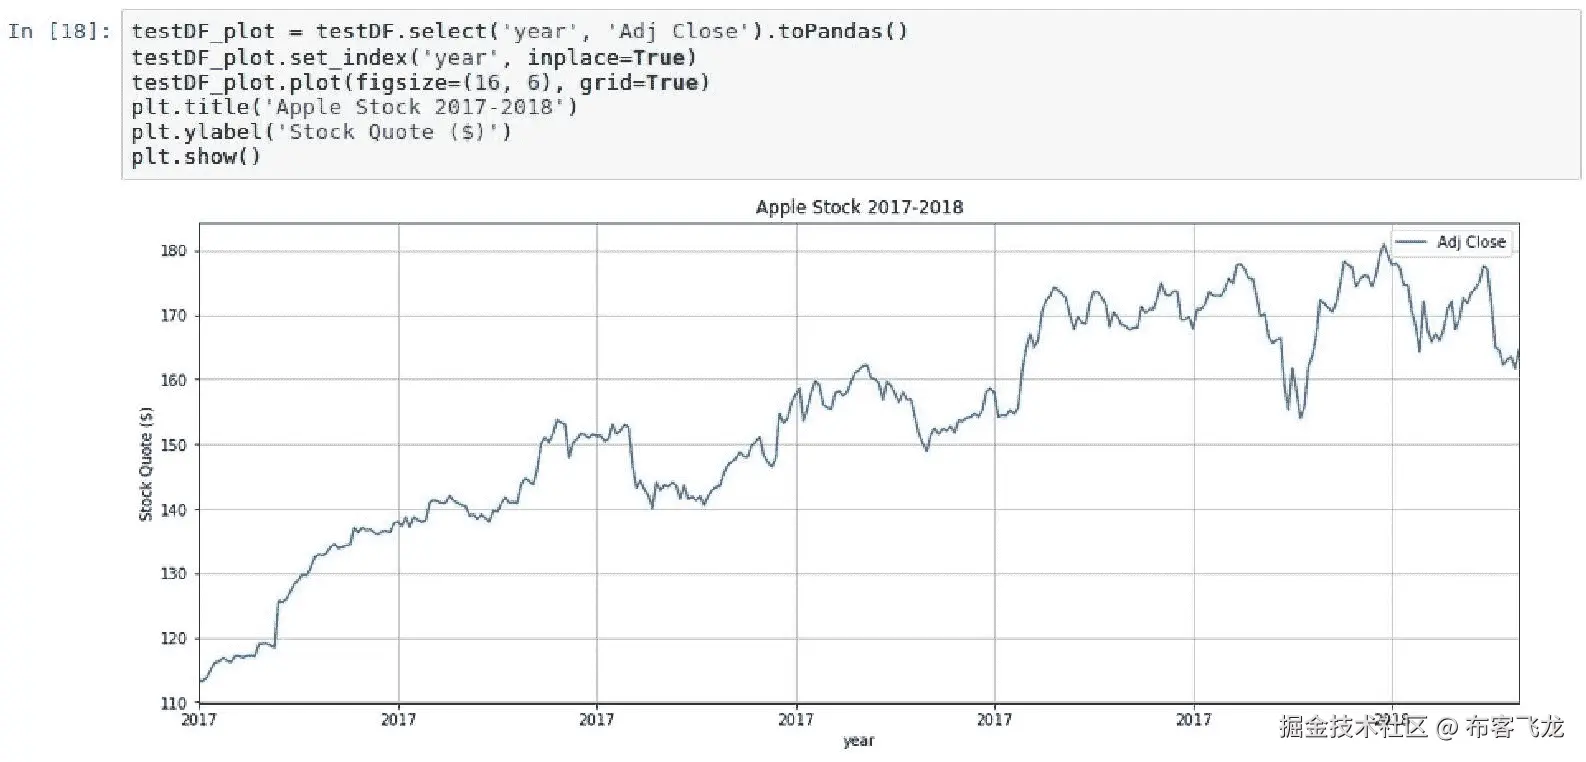This screenshot has width=1586, height=762.
Task: Click the Adj Close legend entry
Action: 1451,242
